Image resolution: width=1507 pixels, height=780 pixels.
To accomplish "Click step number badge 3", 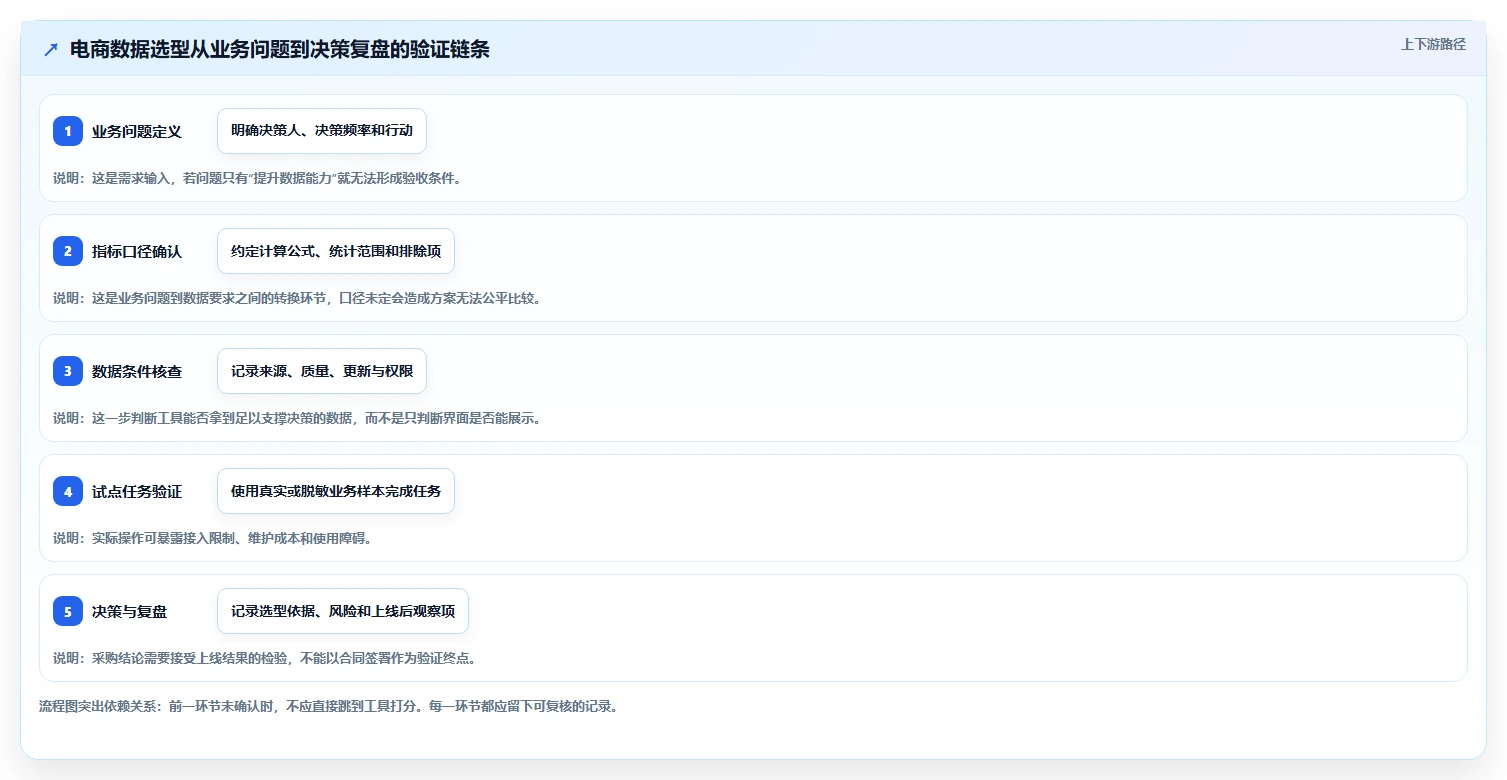I will (68, 371).
